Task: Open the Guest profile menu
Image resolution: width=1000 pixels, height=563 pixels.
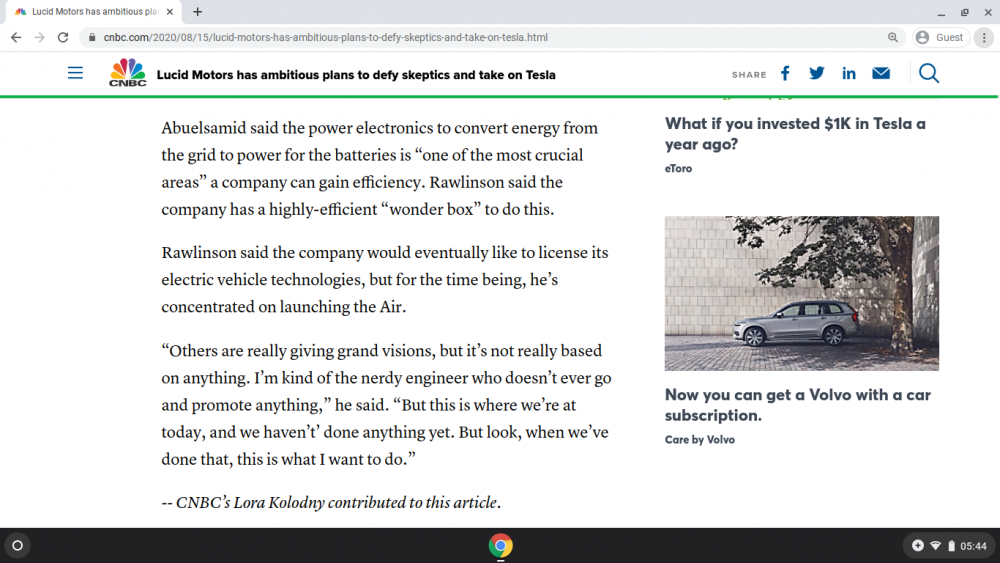Action: (x=941, y=38)
